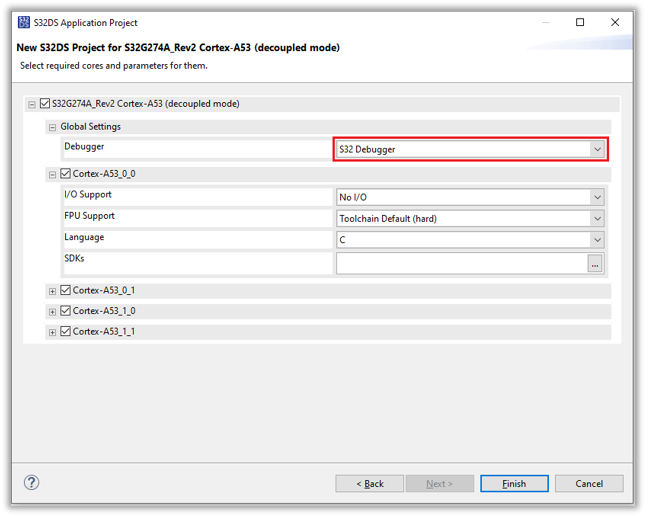Go back with the Back button

tap(370, 484)
